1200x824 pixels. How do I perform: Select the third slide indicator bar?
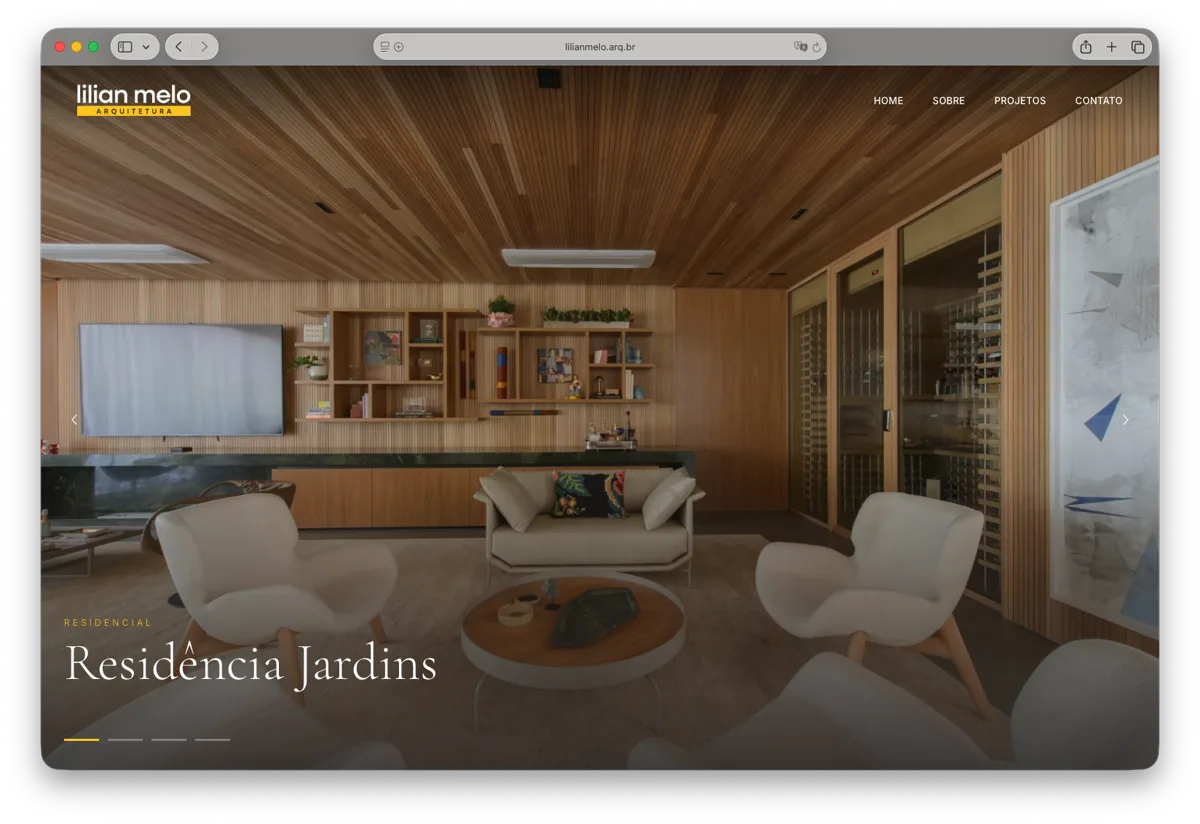[x=169, y=740]
